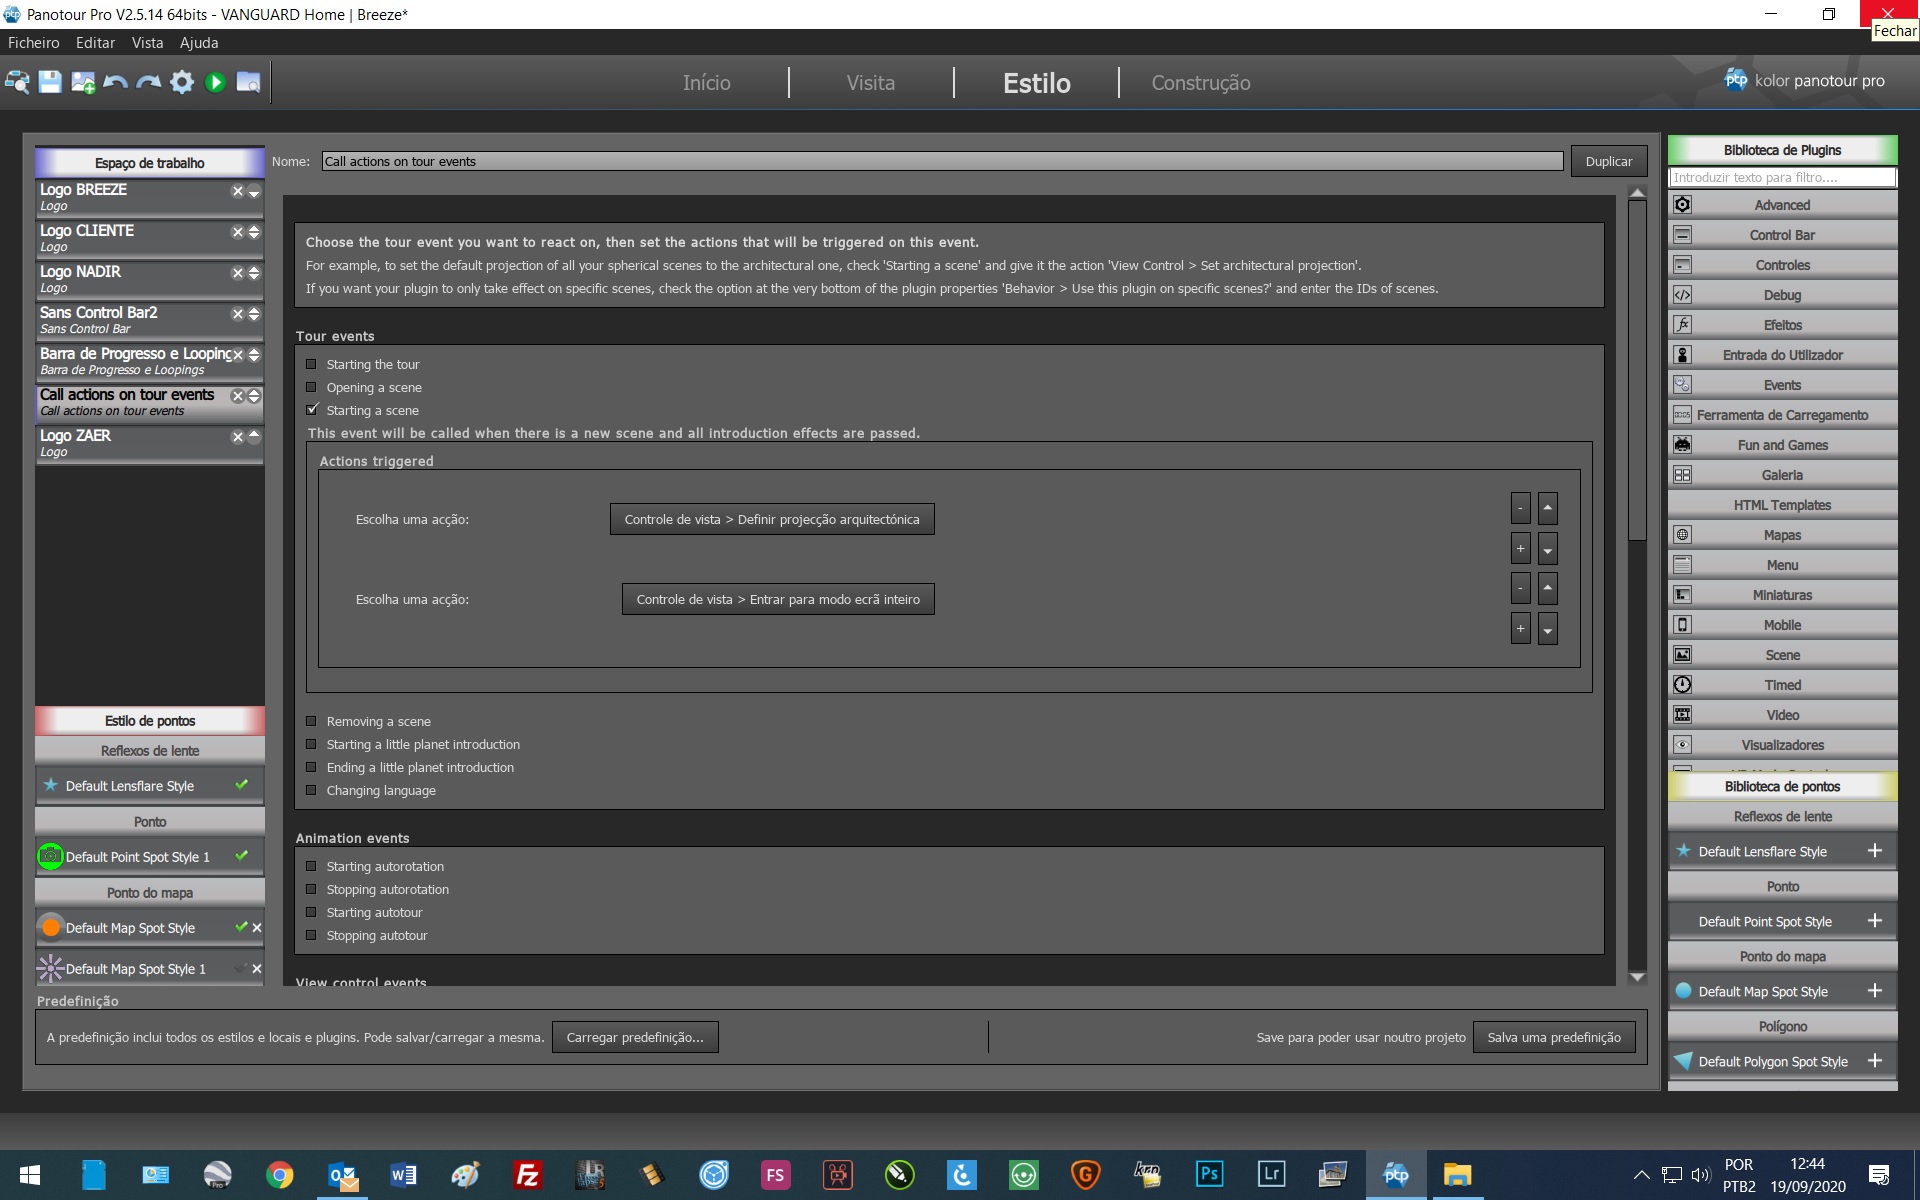The height and width of the screenshot is (1200, 1920).
Task: Click the Advanced plugin category icon
Action: (x=1683, y=205)
